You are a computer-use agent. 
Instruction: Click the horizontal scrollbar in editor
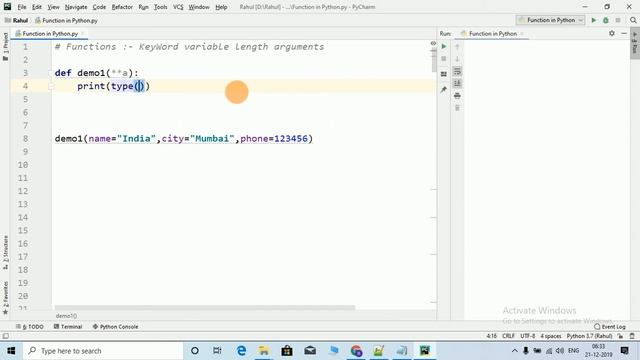(205, 307)
